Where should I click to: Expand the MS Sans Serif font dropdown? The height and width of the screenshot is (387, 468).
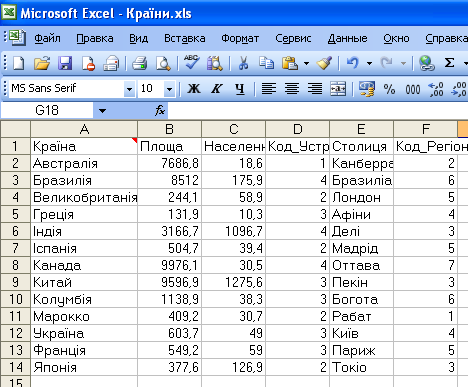click(x=129, y=89)
